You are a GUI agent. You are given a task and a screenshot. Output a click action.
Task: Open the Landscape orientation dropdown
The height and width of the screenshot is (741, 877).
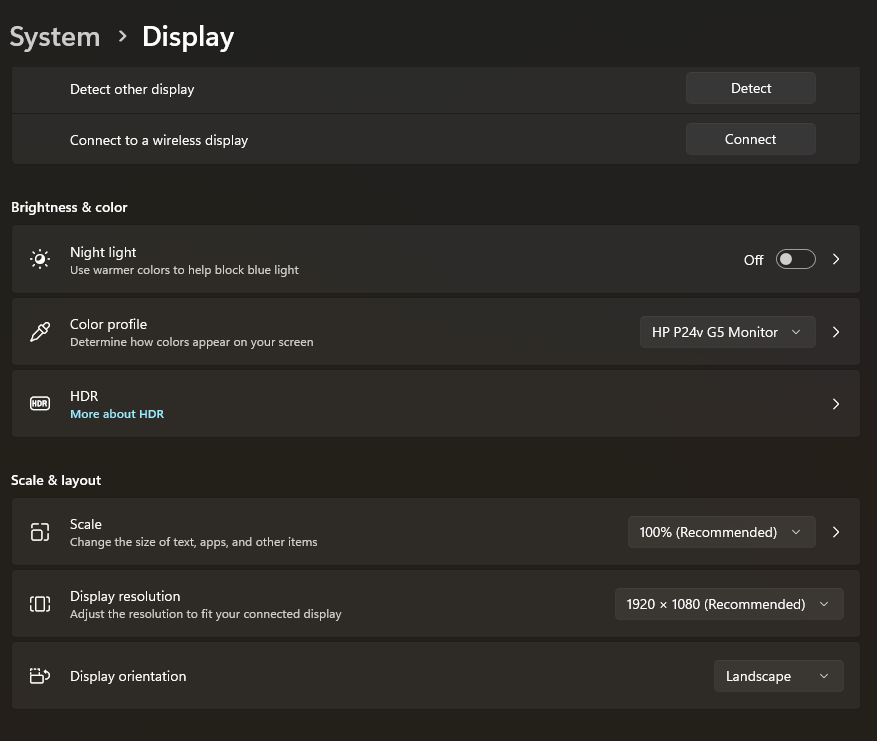[x=779, y=676]
